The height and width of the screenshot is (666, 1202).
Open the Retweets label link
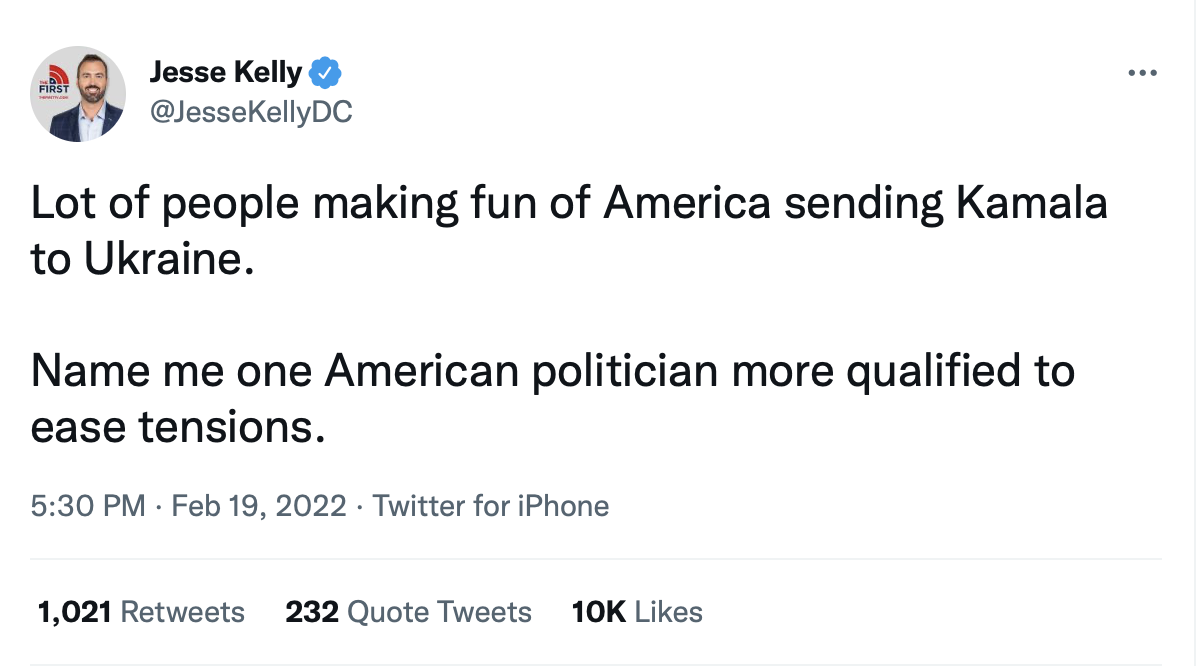(182, 611)
